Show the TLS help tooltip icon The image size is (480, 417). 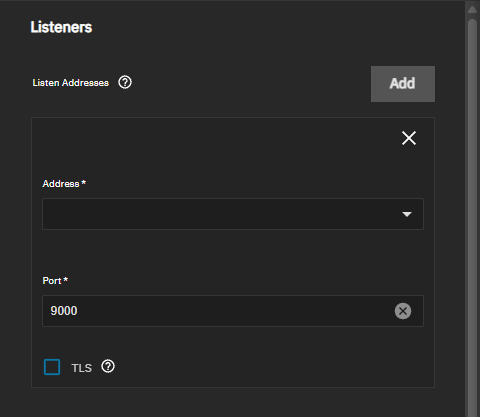click(x=108, y=366)
